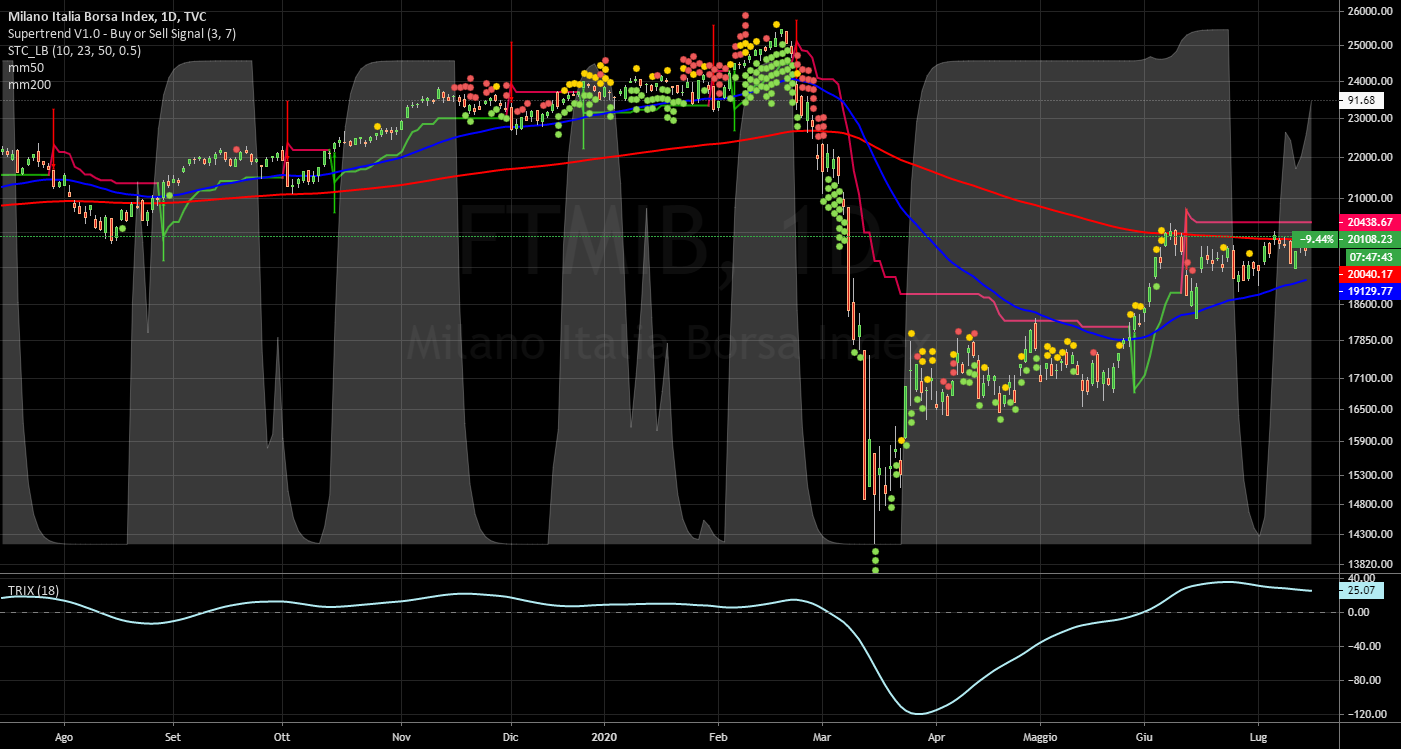Click the 21000.00 price axis label
The image size is (1401, 749).
pyautogui.click(x=1368, y=199)
